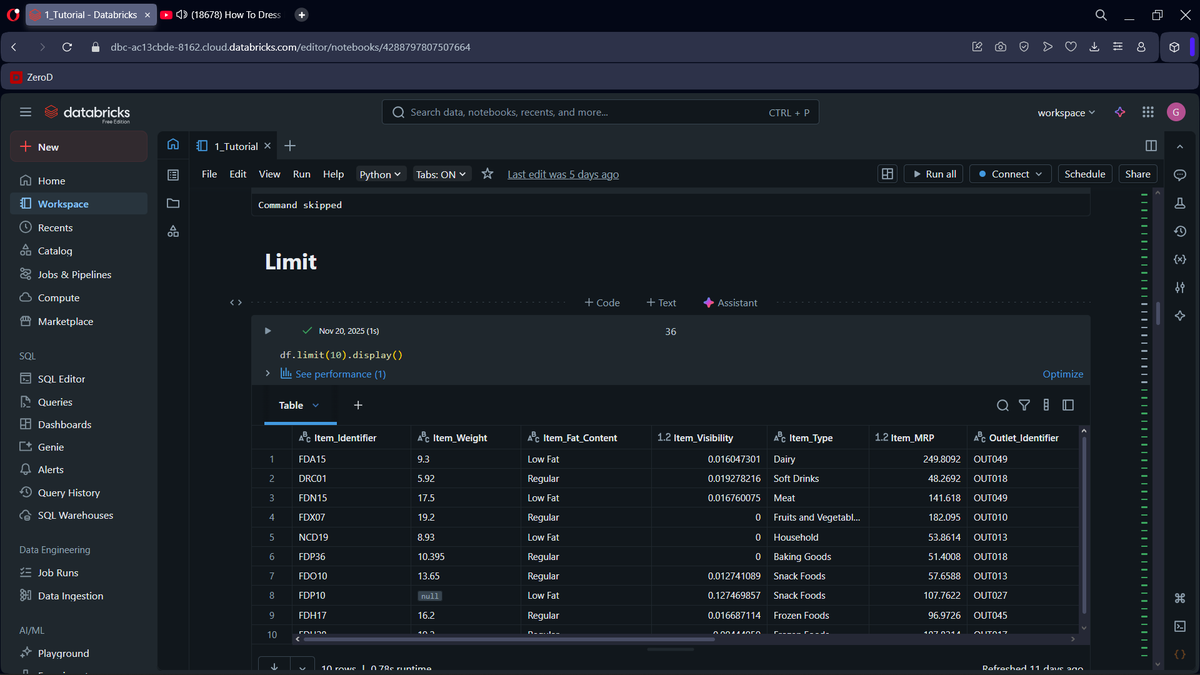Open the table column options icon
This screenshot has height=675, width=1200.
pos(1046,405)
